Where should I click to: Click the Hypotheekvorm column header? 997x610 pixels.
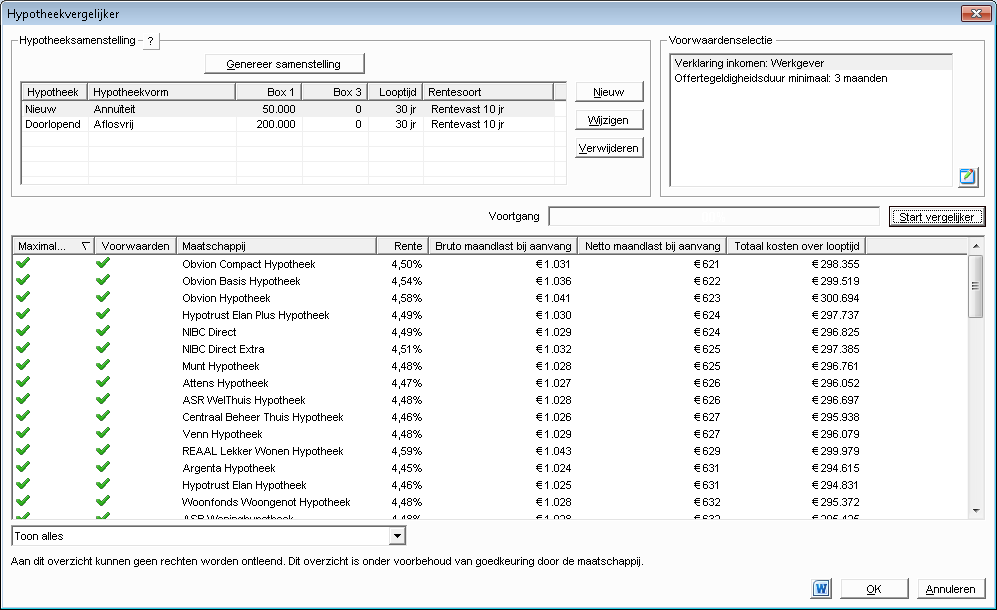(162, 92)
